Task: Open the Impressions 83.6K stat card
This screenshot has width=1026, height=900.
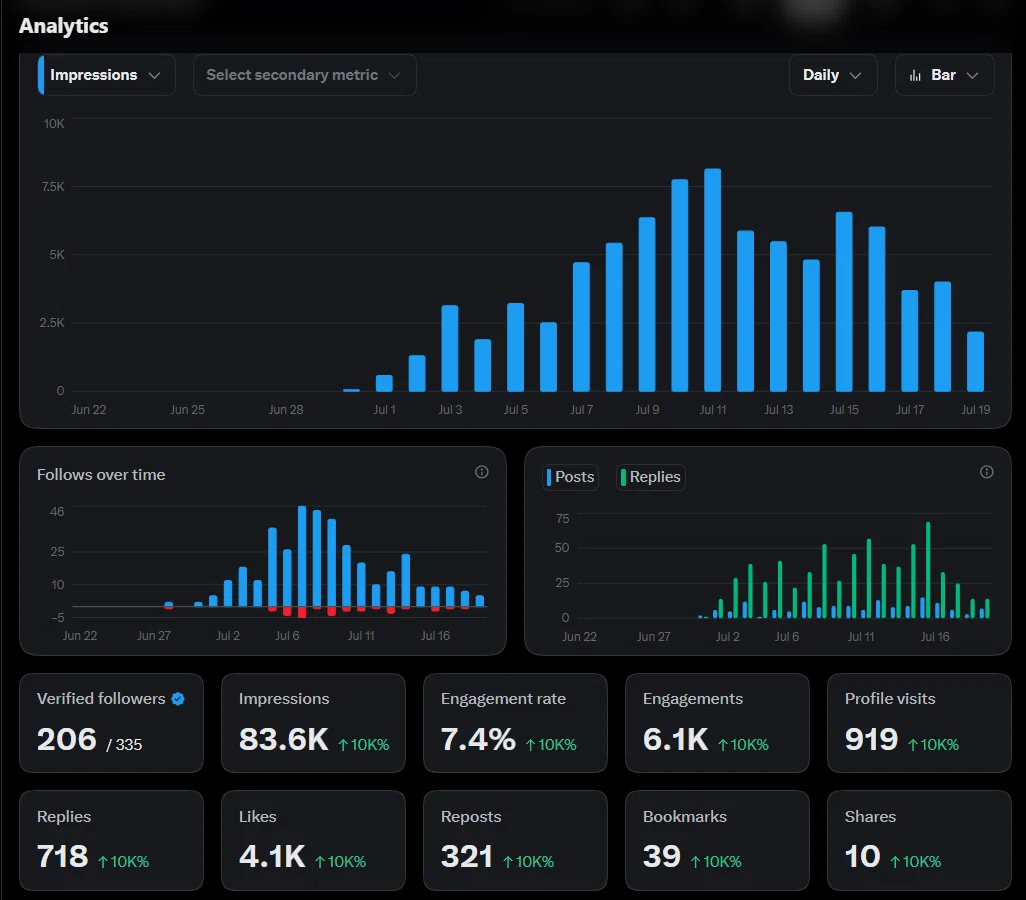Action: point(313,723)
